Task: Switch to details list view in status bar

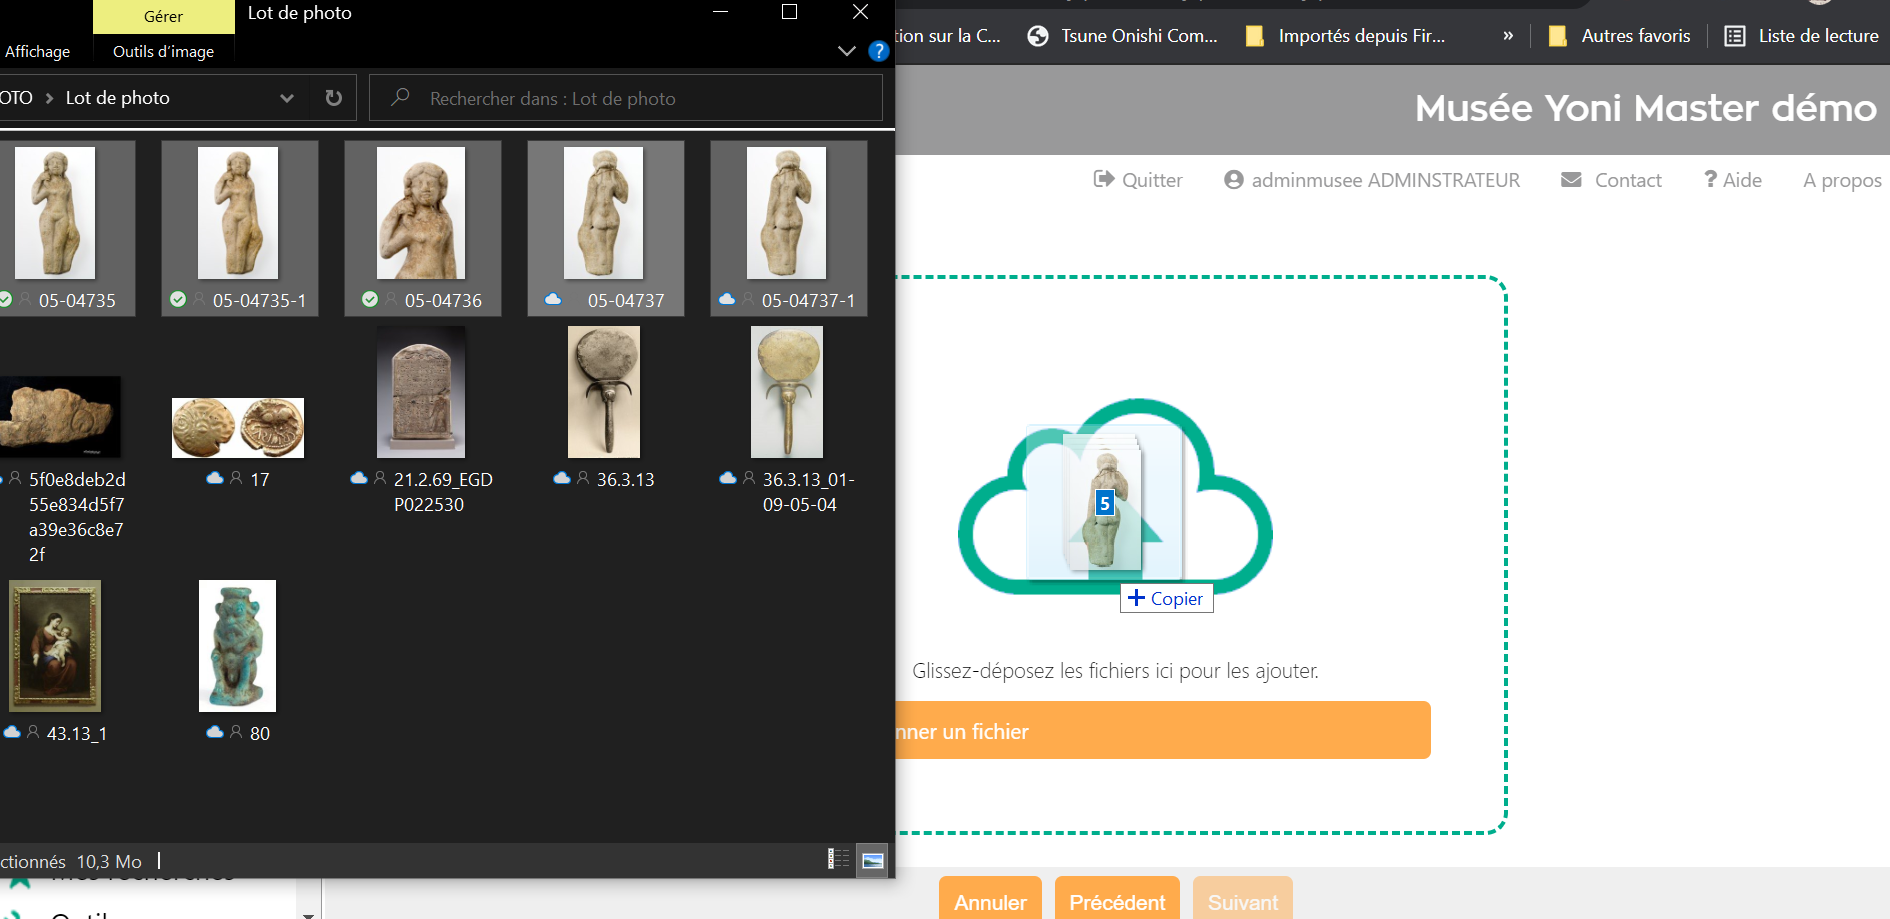Action: coord(838,859)
